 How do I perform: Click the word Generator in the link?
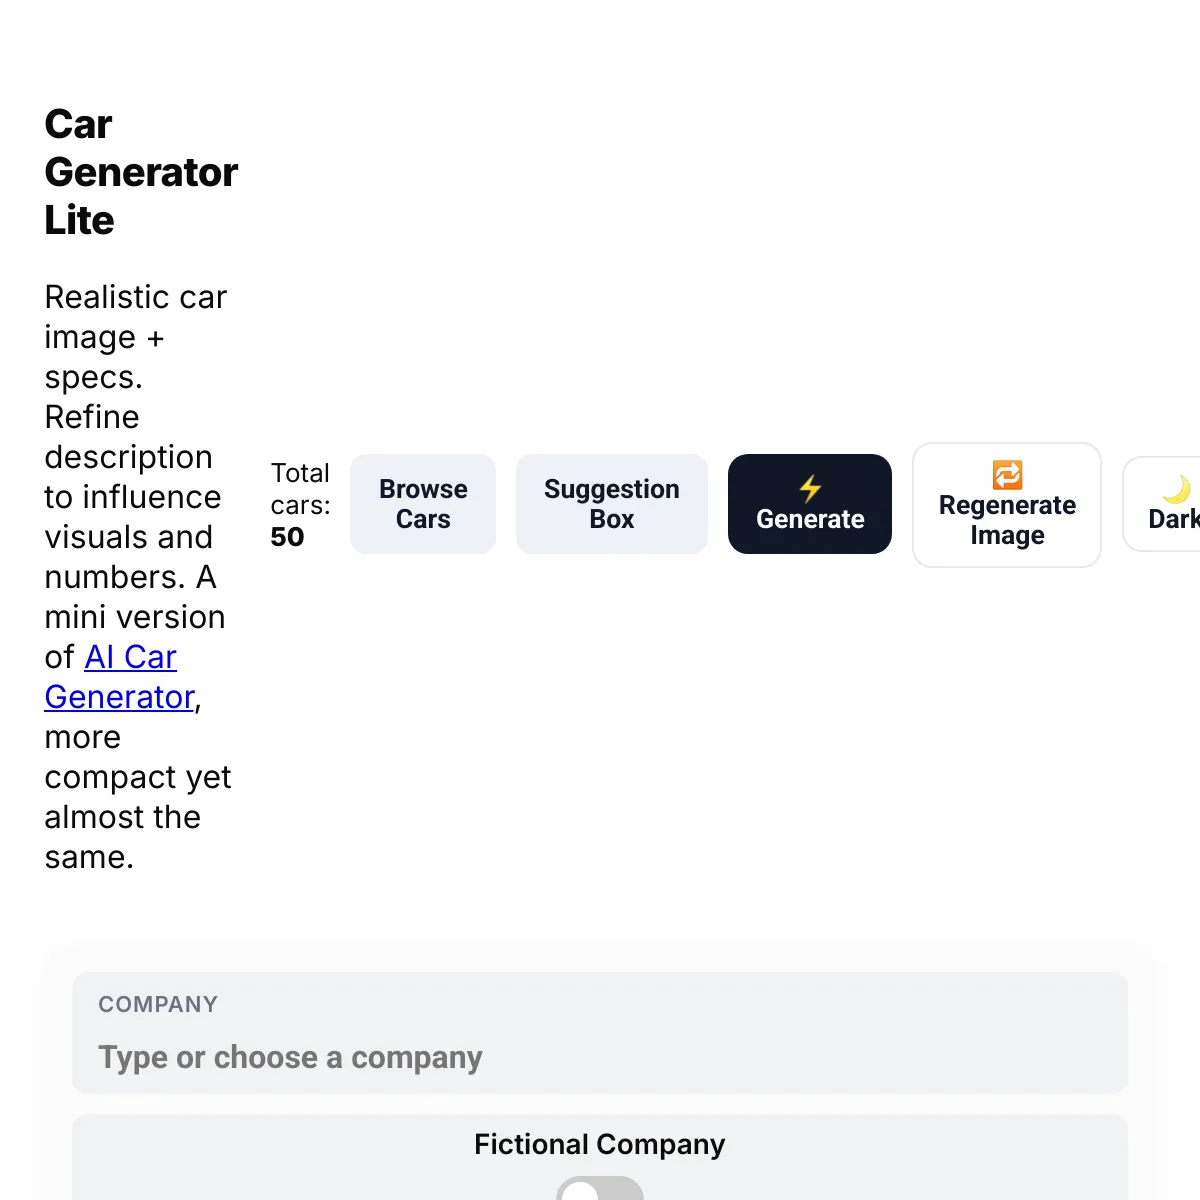point(120,697)
